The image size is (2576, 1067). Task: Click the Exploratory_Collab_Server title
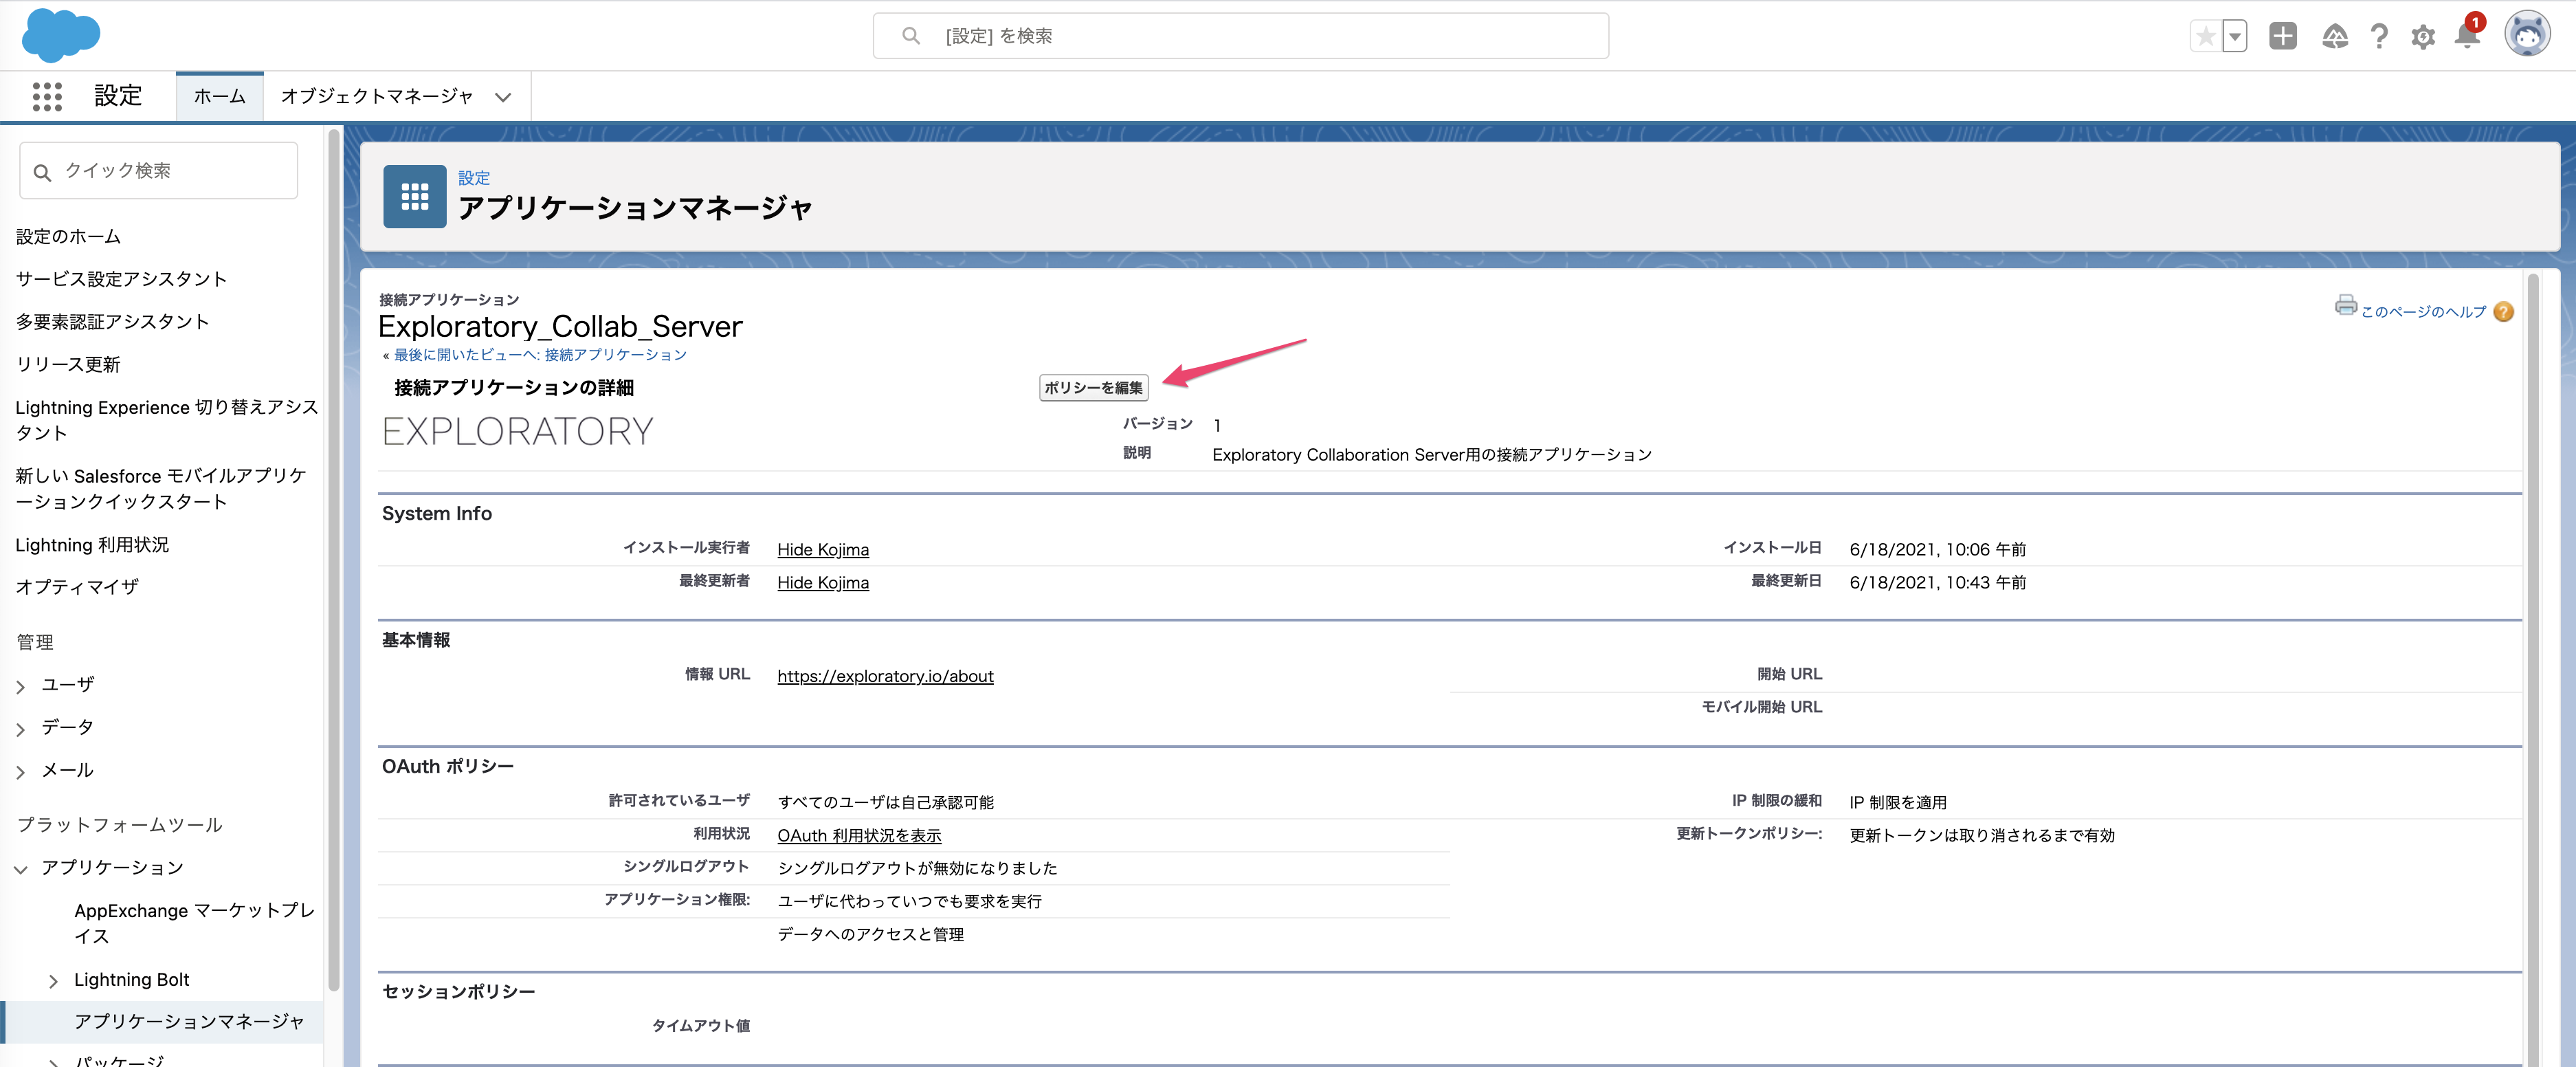tap(560, 326)
